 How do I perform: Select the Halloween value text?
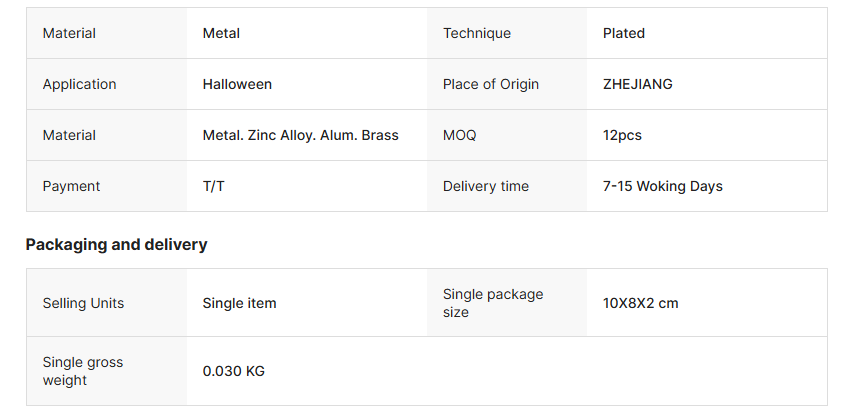[237, 84]
